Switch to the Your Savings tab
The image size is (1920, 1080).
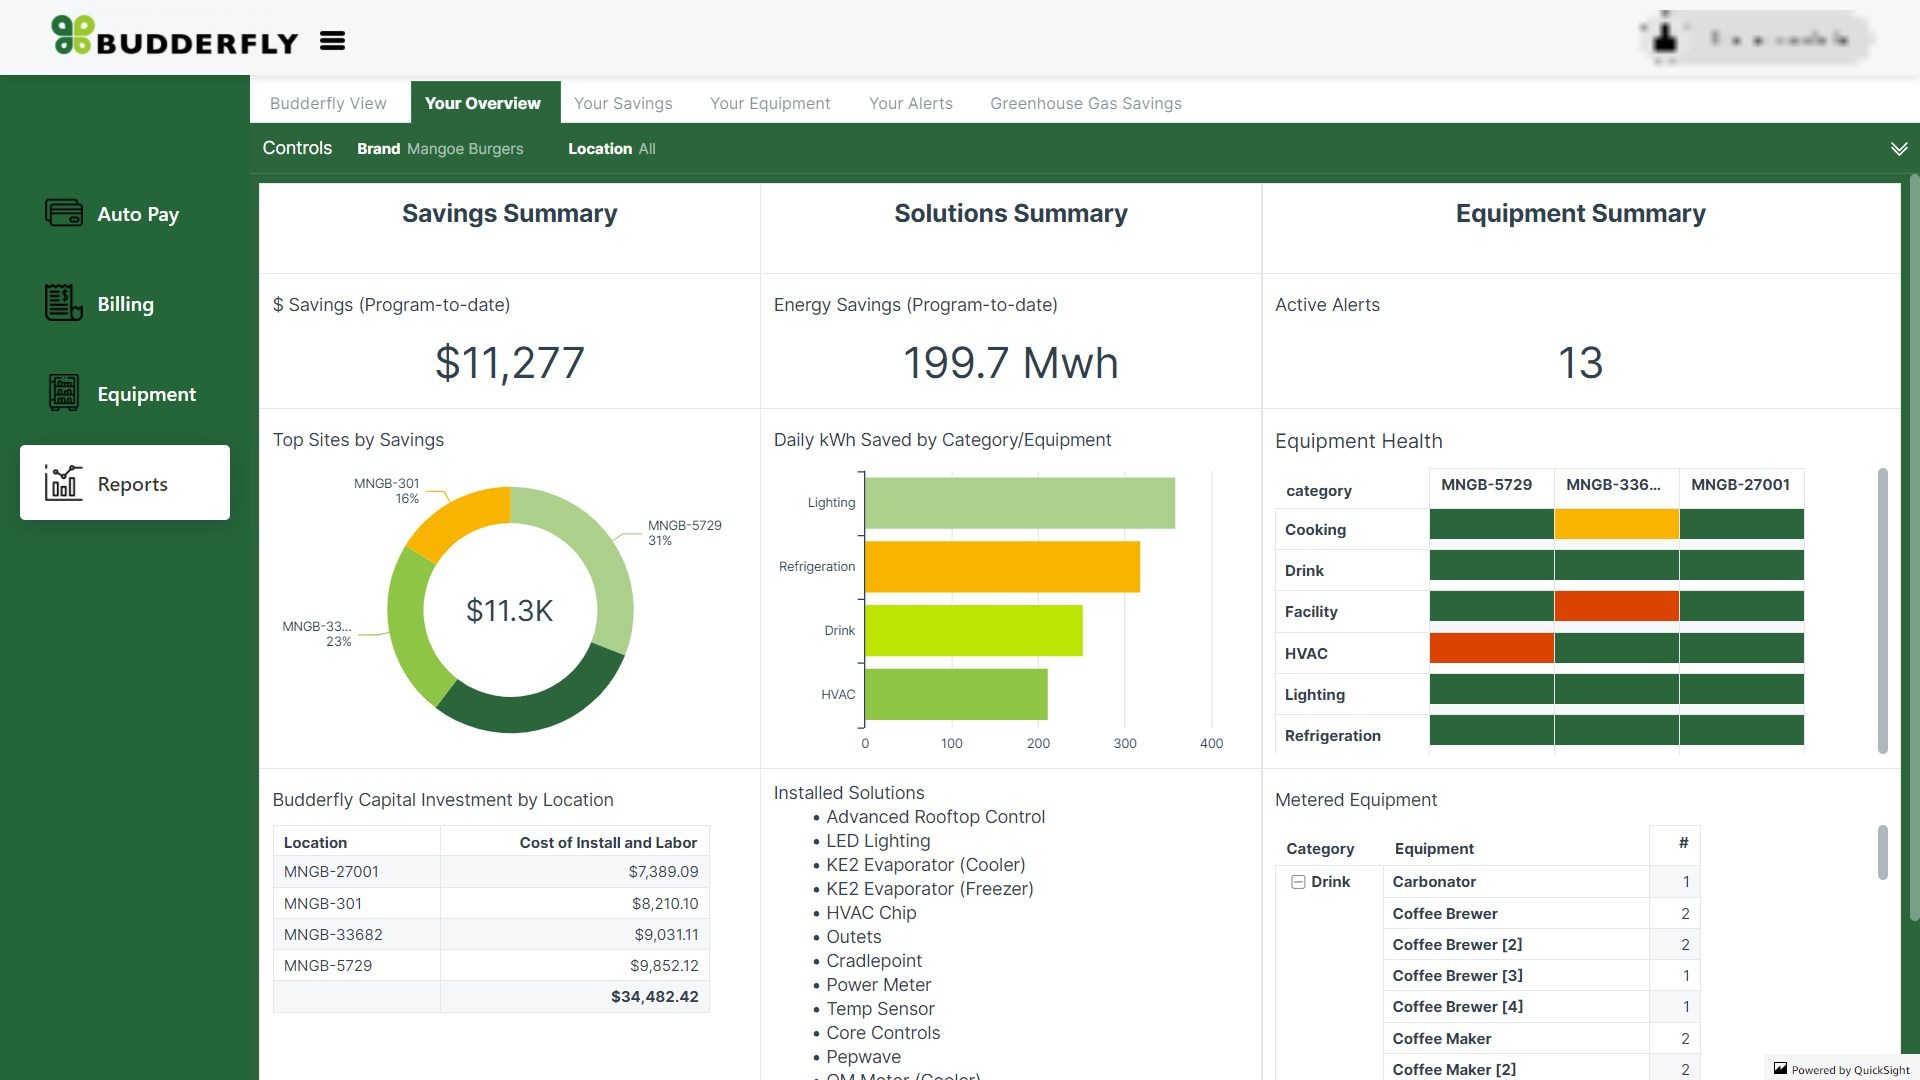click(622, 103)
